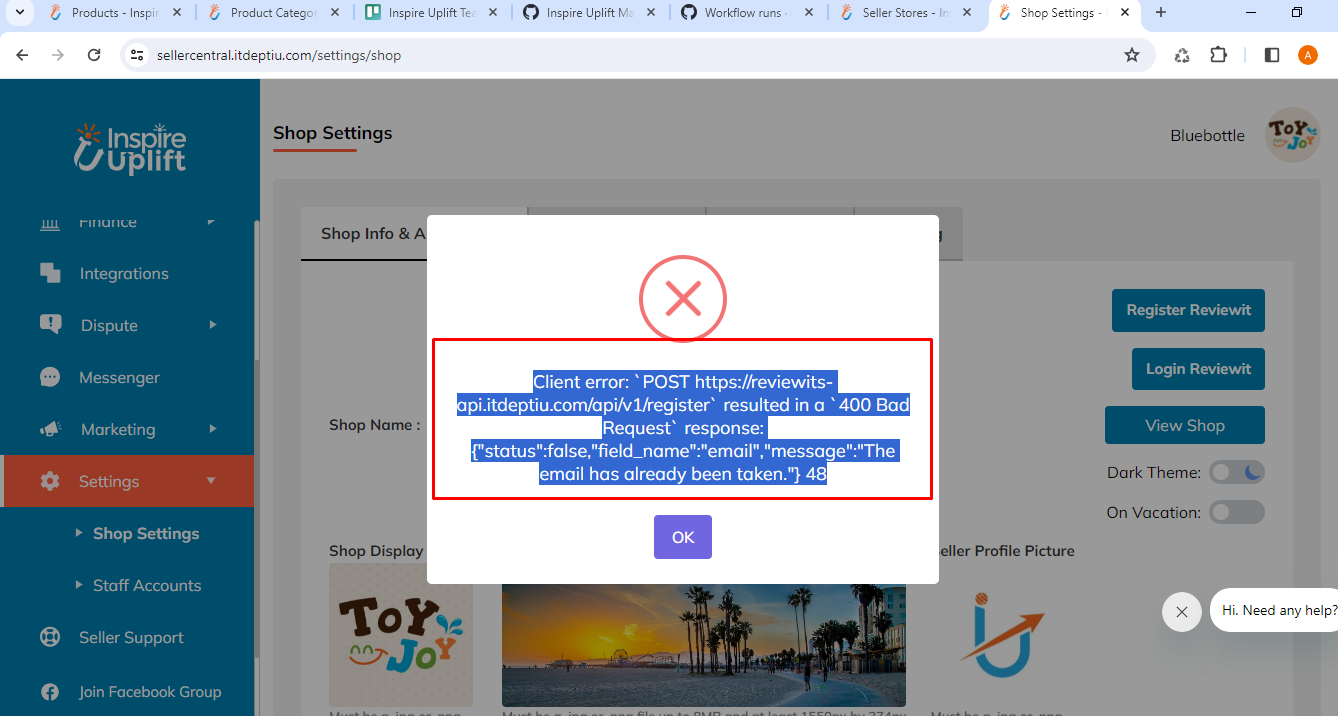Expand the Marketing submenu arrow
Screen dimensions: 1338x716
click(212, 429)
